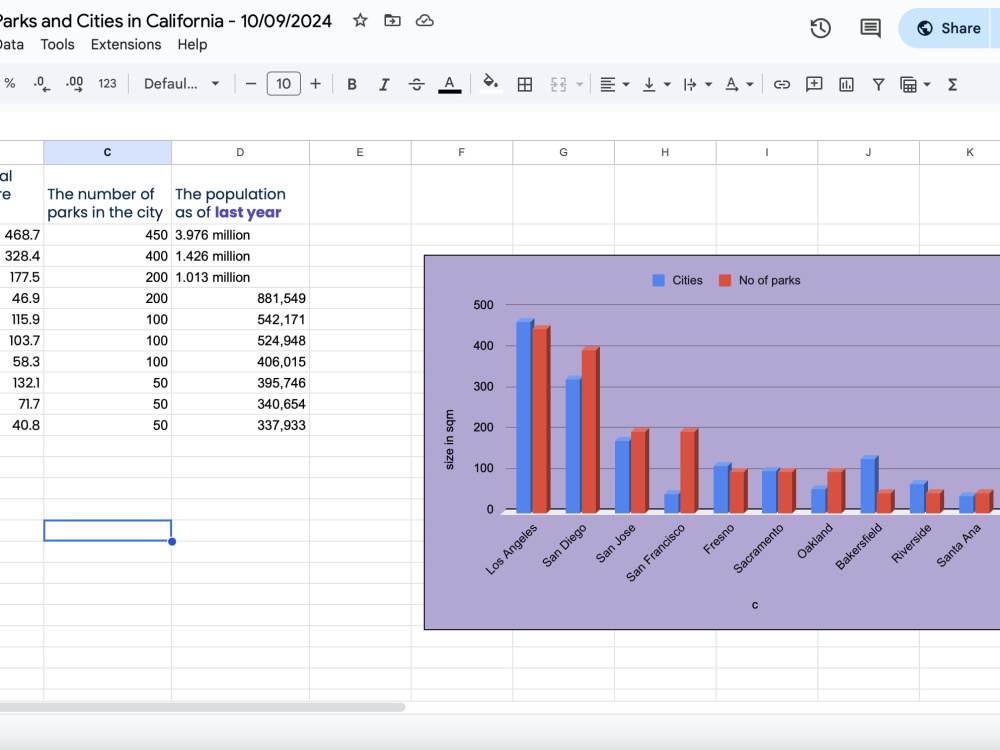Insert a link

781,84
